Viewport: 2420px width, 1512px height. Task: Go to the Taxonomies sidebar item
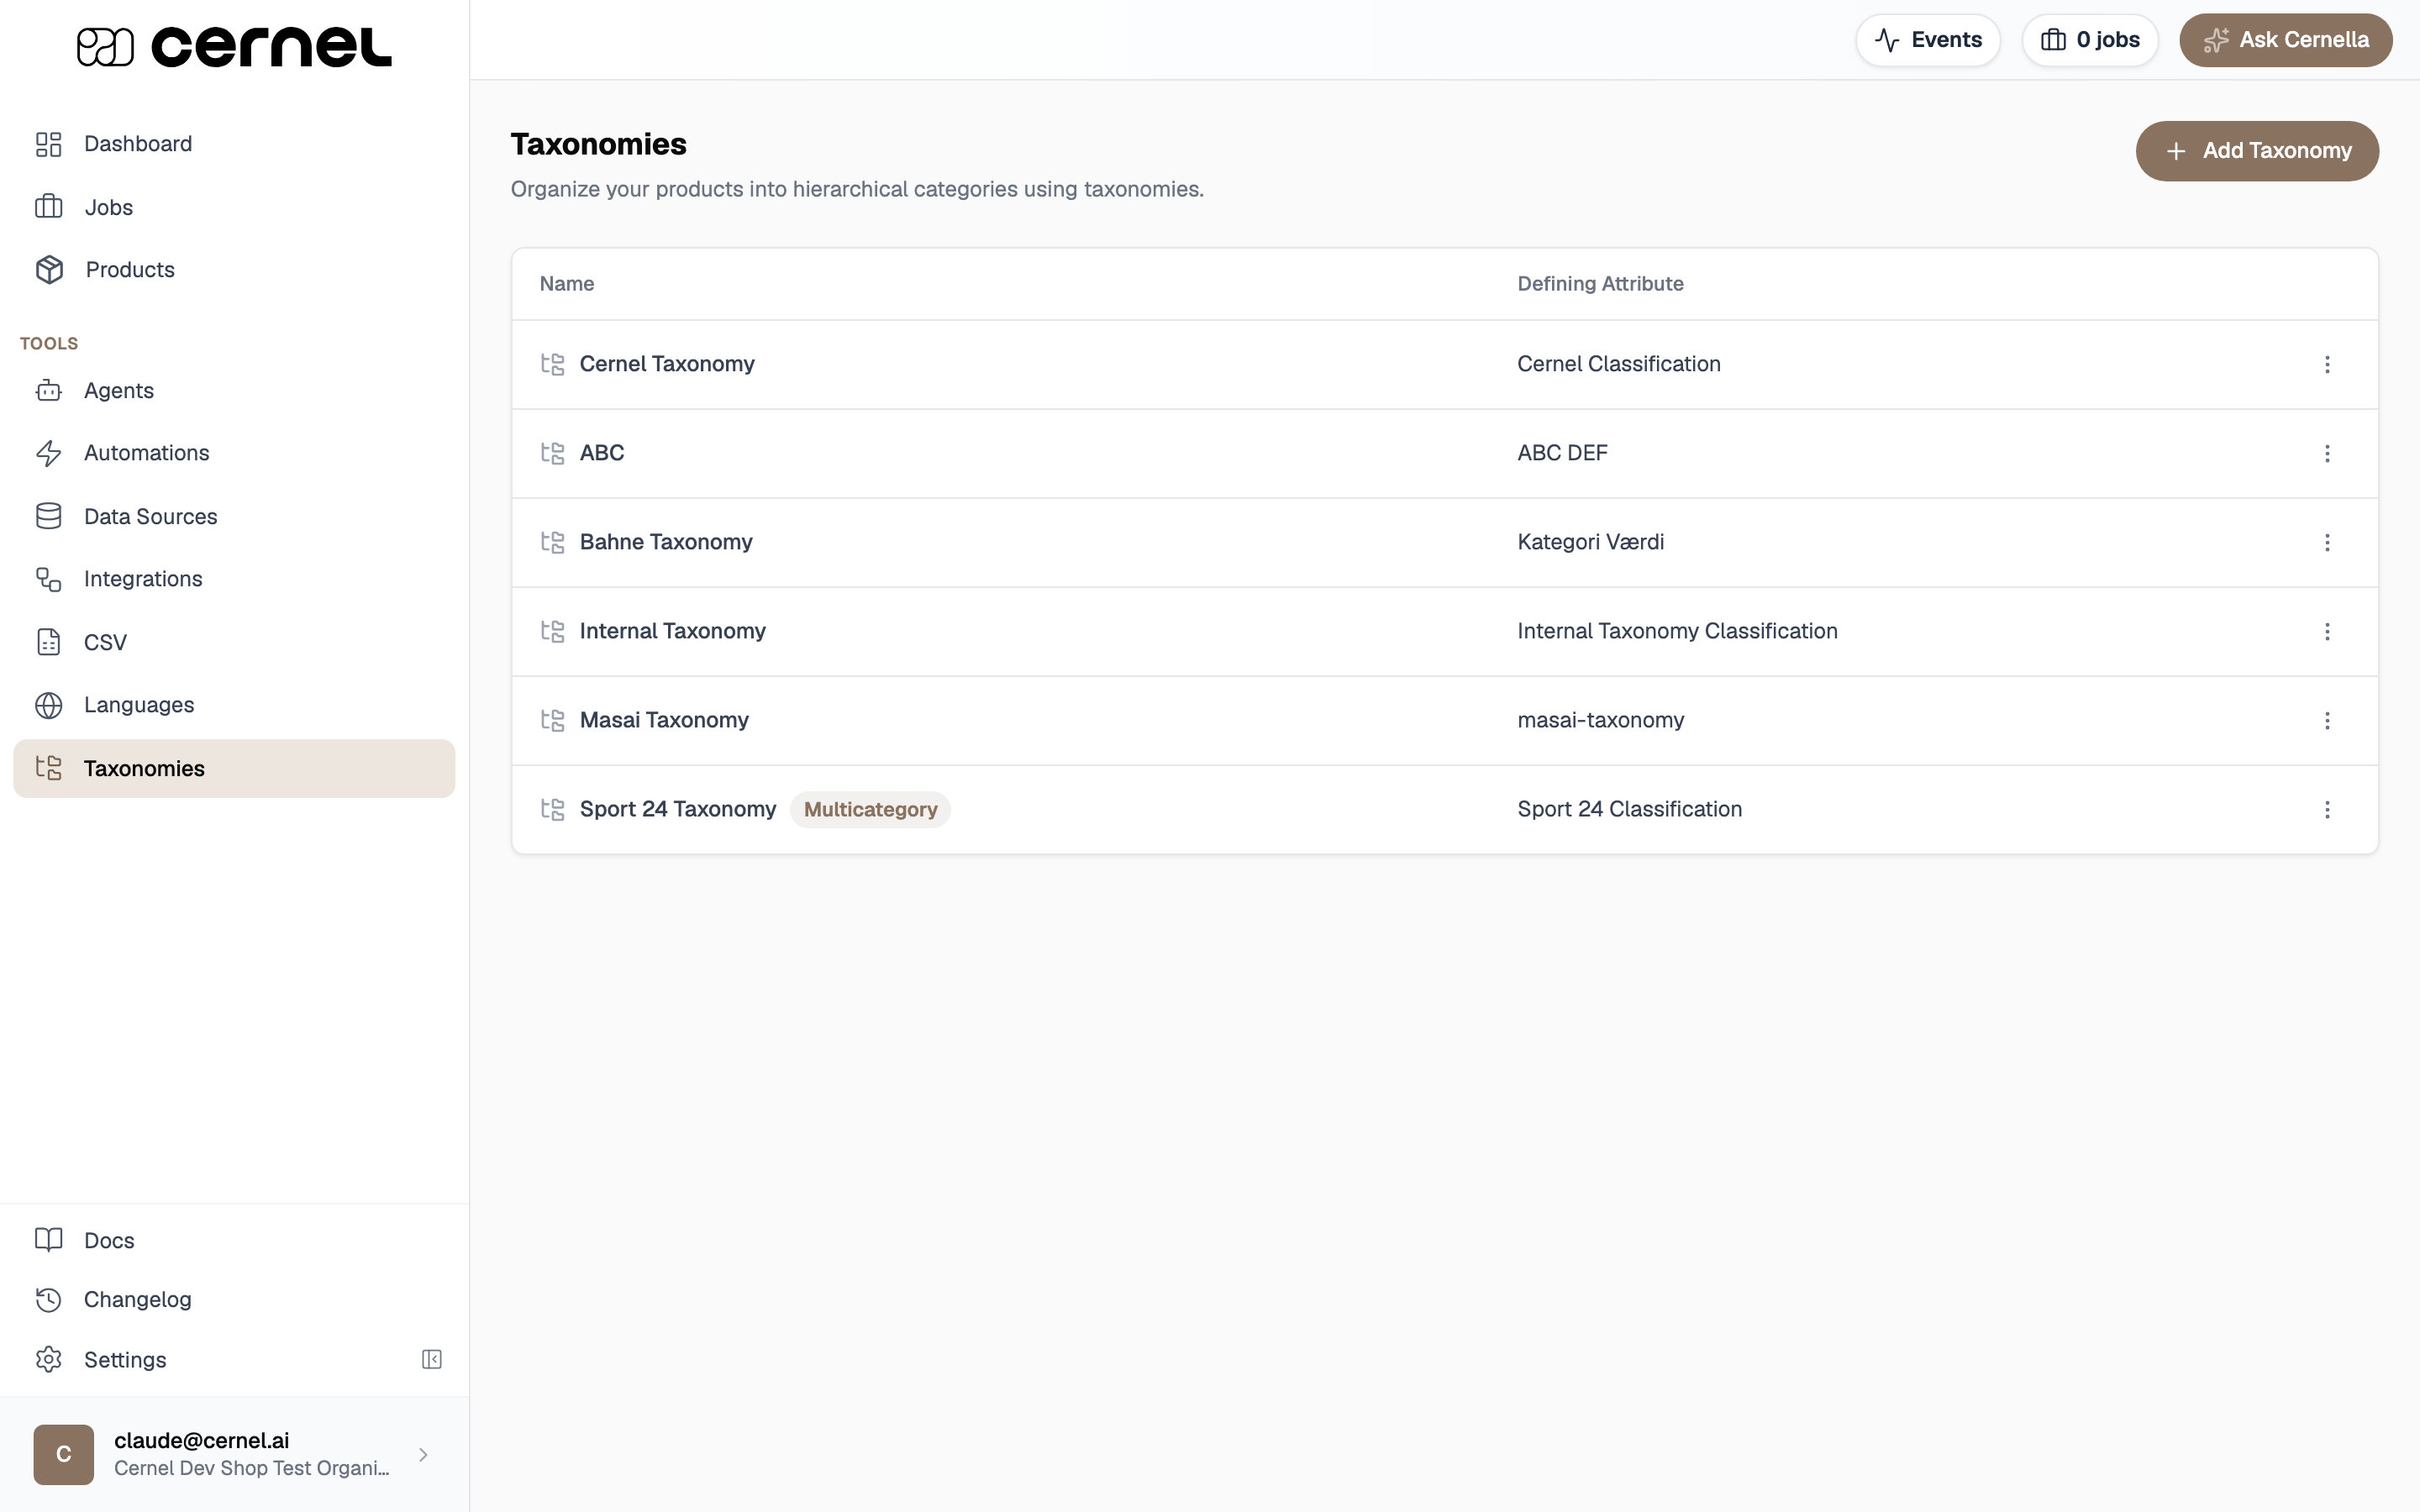click(x=234, y=768)
